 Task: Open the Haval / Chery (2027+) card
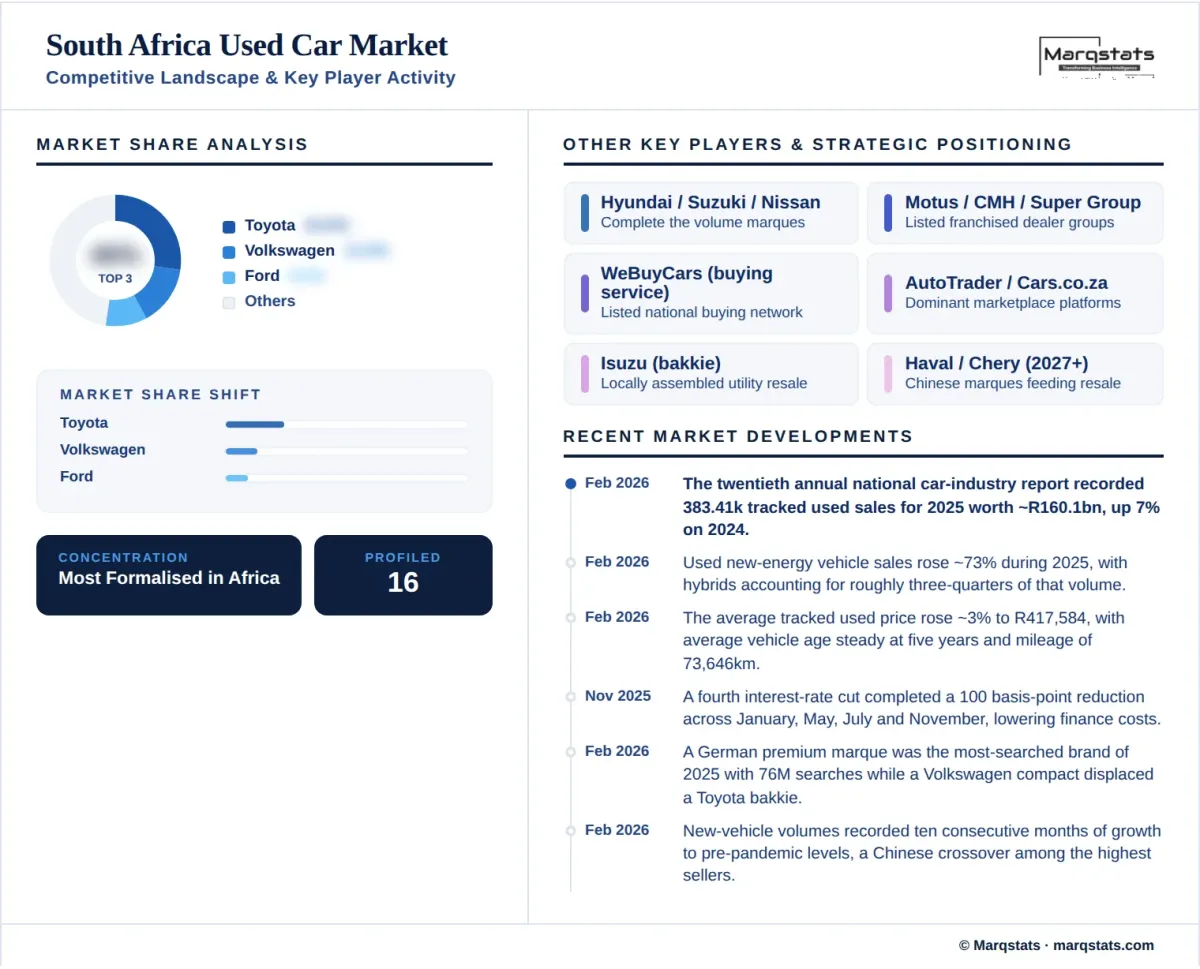[x=1015, y=373]
